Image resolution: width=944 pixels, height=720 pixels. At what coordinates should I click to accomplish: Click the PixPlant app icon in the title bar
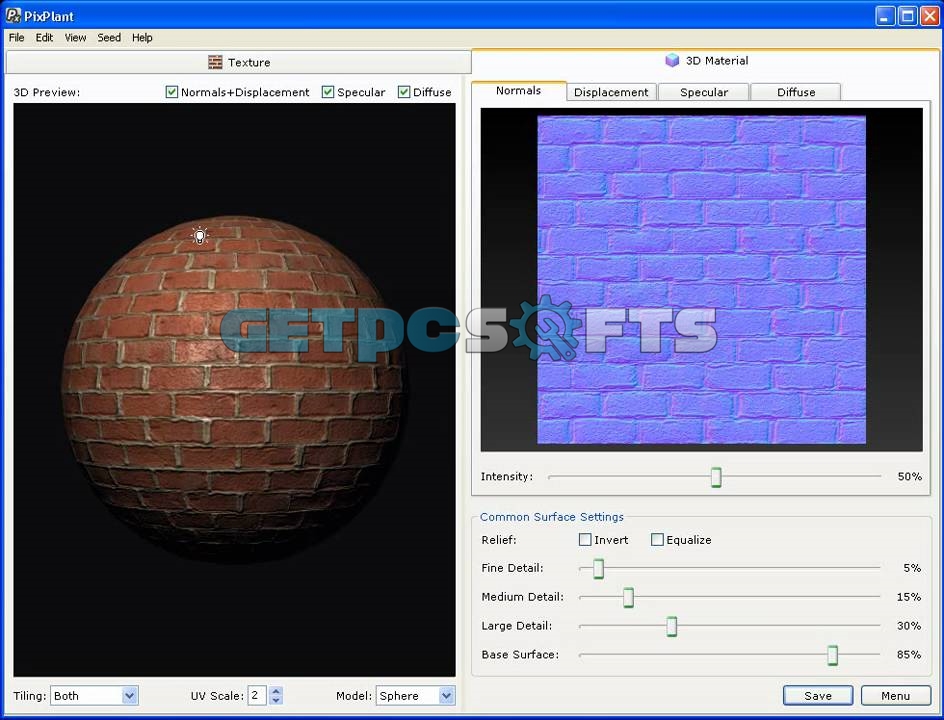pos(13,15)
